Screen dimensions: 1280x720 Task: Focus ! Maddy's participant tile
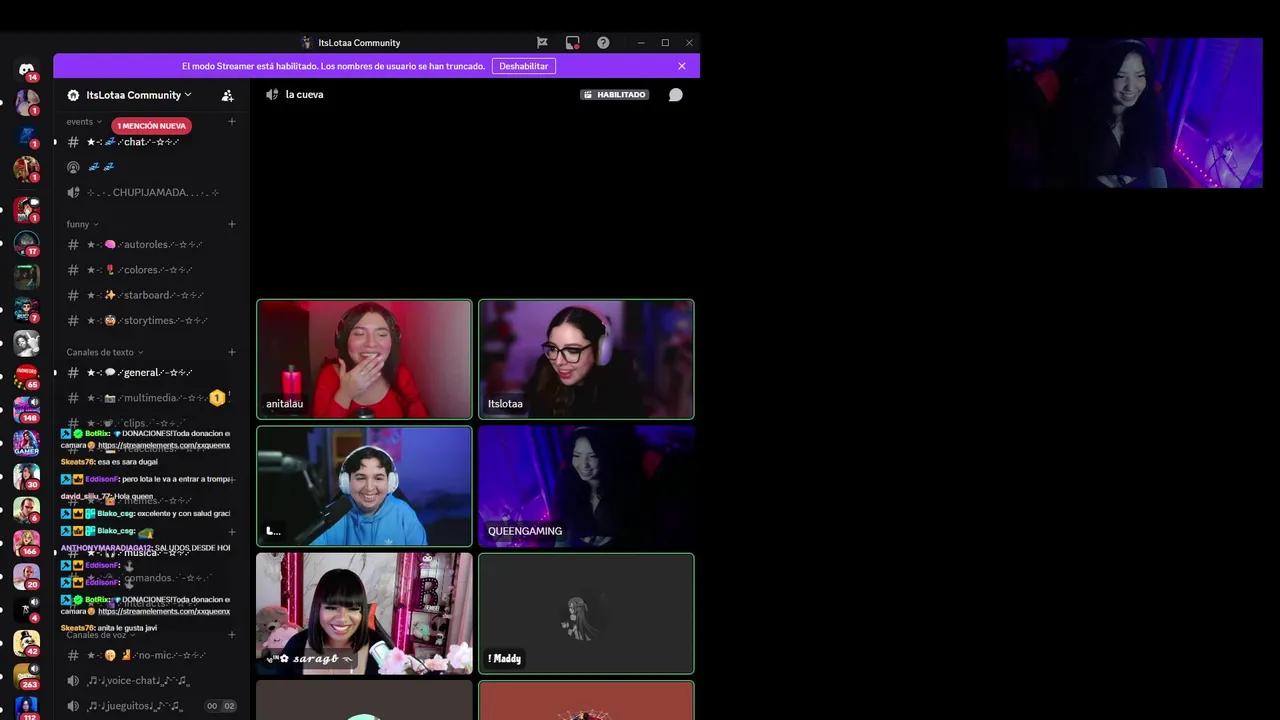pyautogui.click(x=586, y=614)
